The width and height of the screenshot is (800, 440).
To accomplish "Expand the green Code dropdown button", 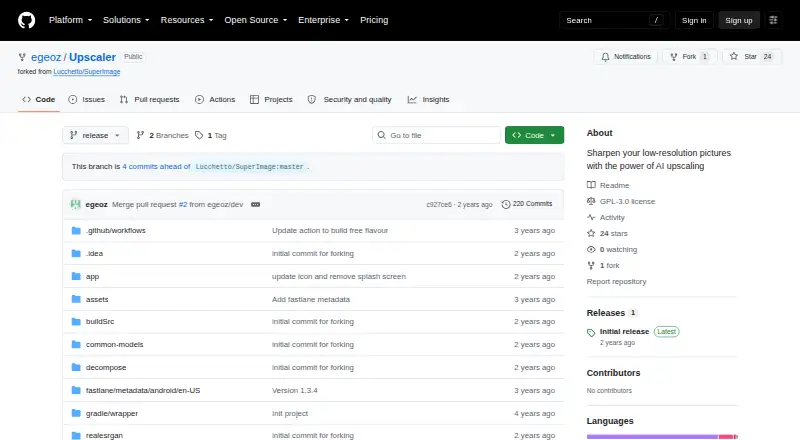I will tap(534, 135).
